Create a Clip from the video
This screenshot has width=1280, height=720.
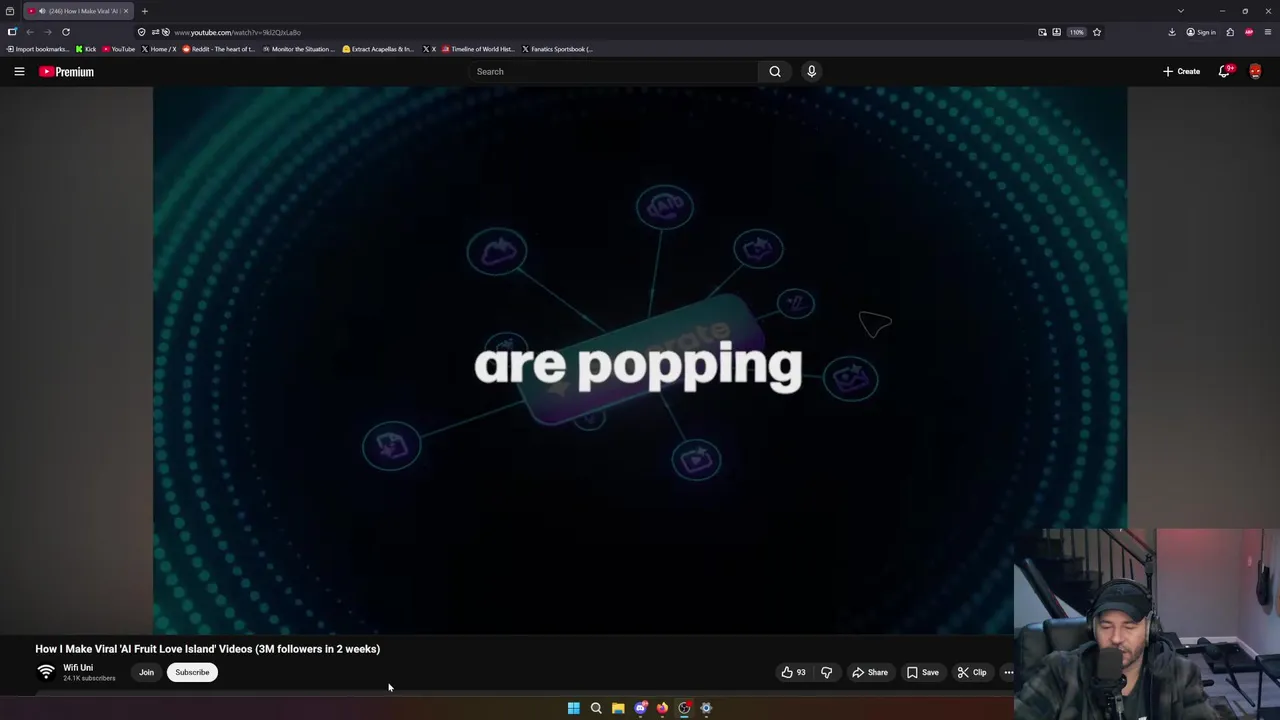[x=971, y=672]
